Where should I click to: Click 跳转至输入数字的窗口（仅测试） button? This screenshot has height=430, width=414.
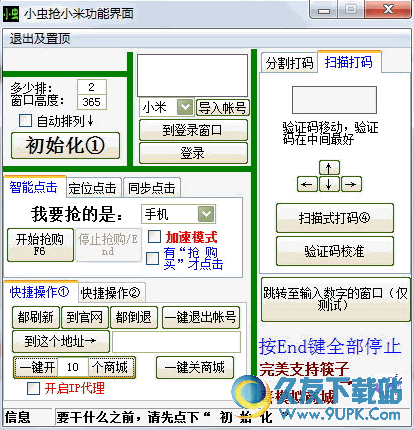coord(335,299)
